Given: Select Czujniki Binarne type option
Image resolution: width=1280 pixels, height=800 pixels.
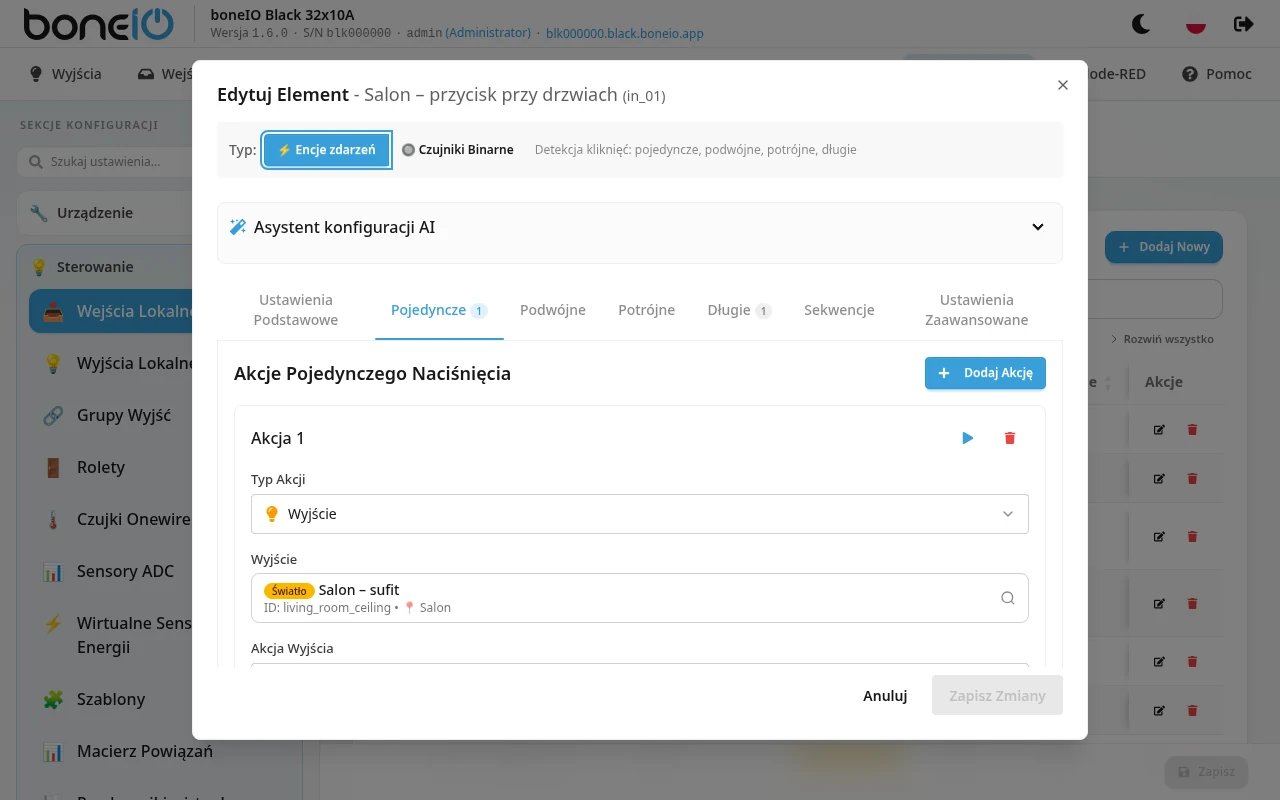Looking at the screenshot, I should pyautogui.click(x=458, y=150).
